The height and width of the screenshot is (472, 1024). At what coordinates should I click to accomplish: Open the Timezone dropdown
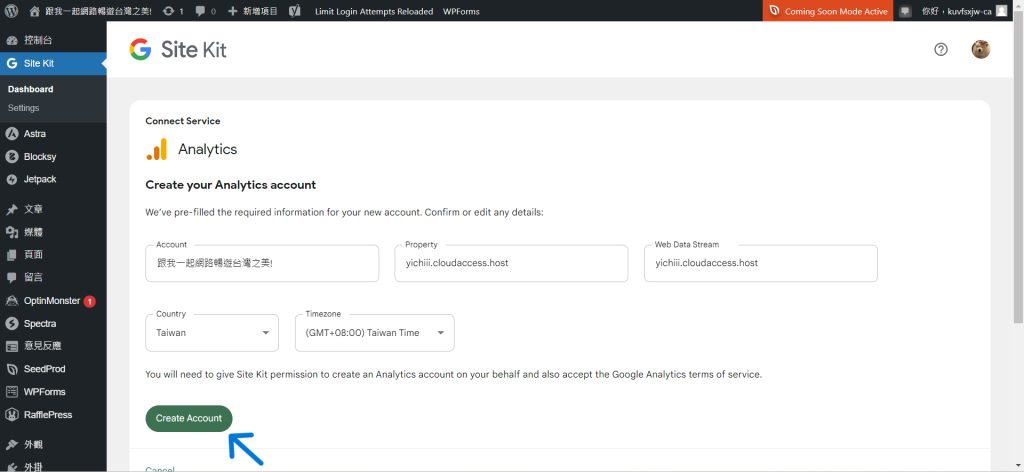tap(374, 333)
